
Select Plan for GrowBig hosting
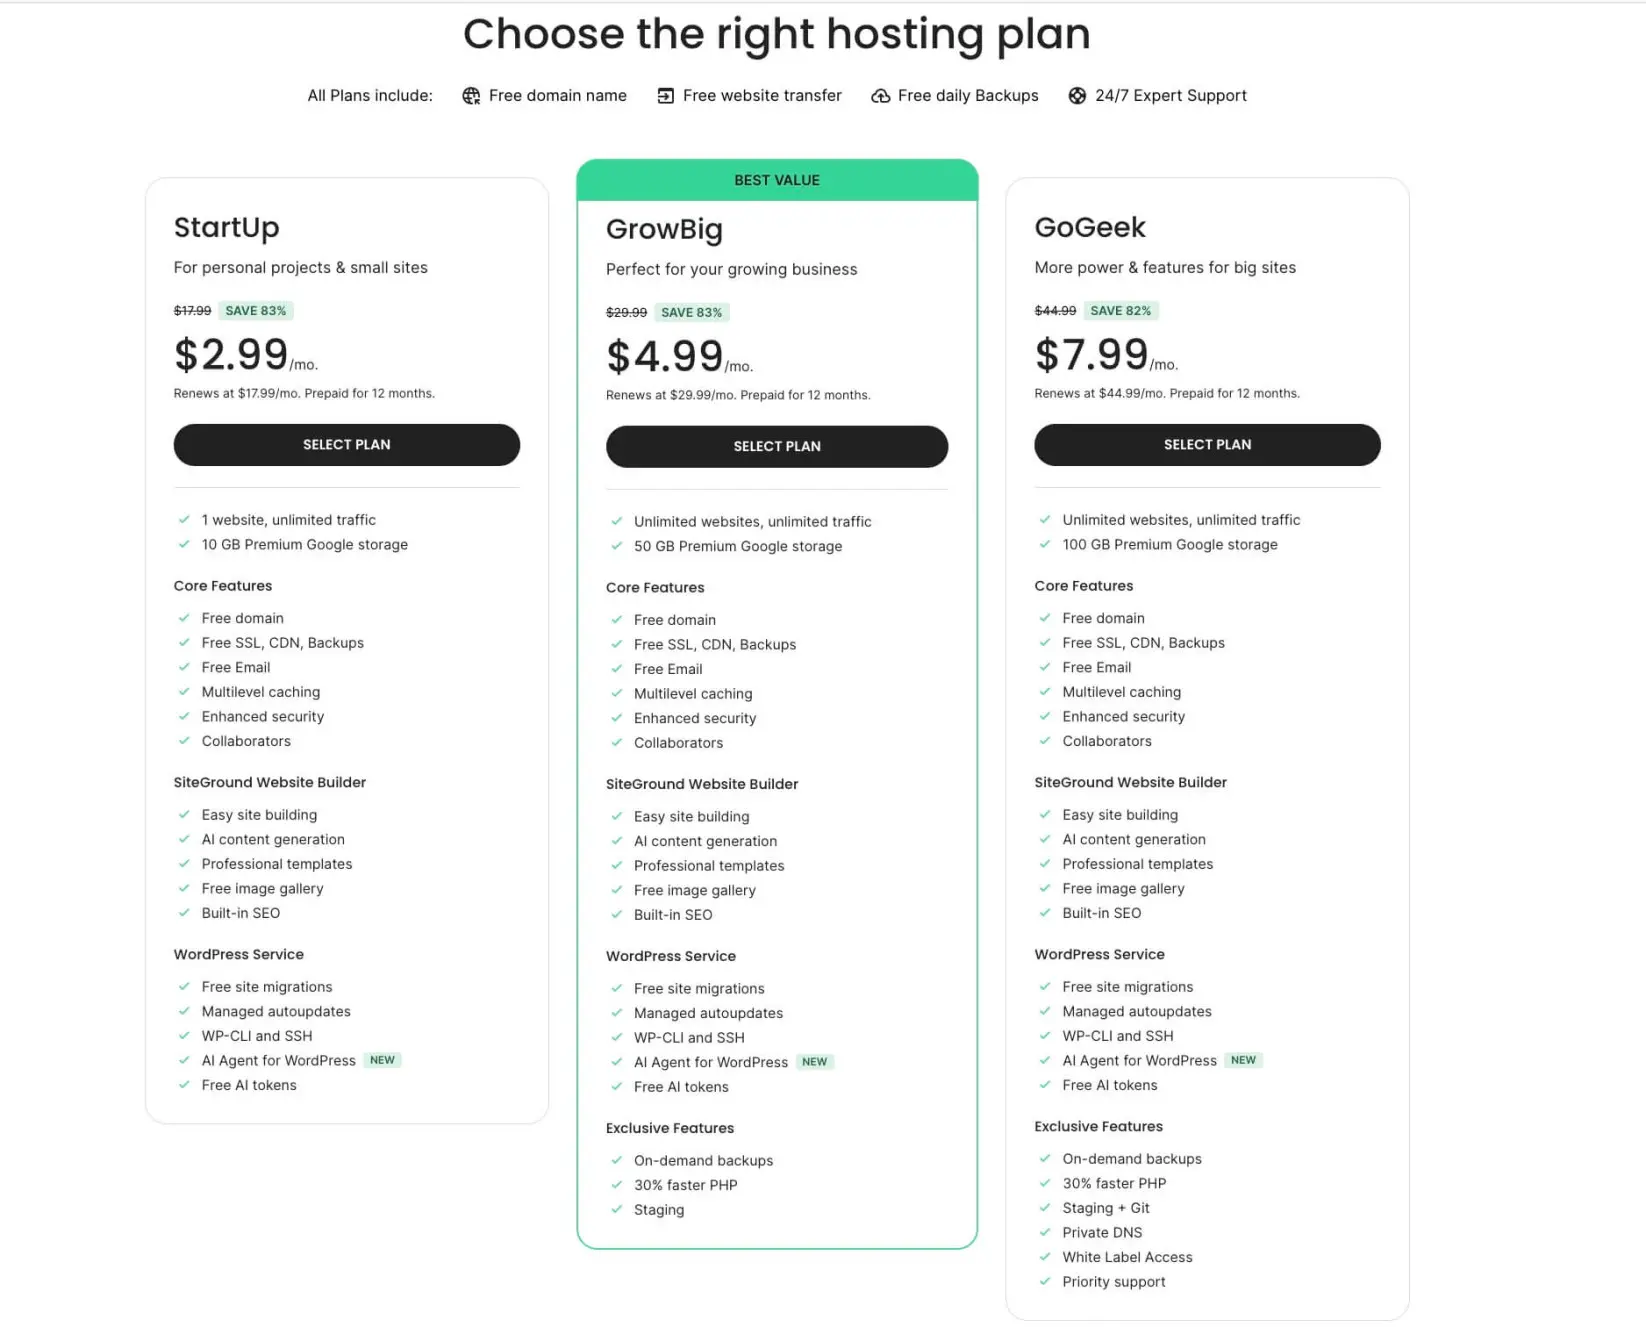click(777, 446)
